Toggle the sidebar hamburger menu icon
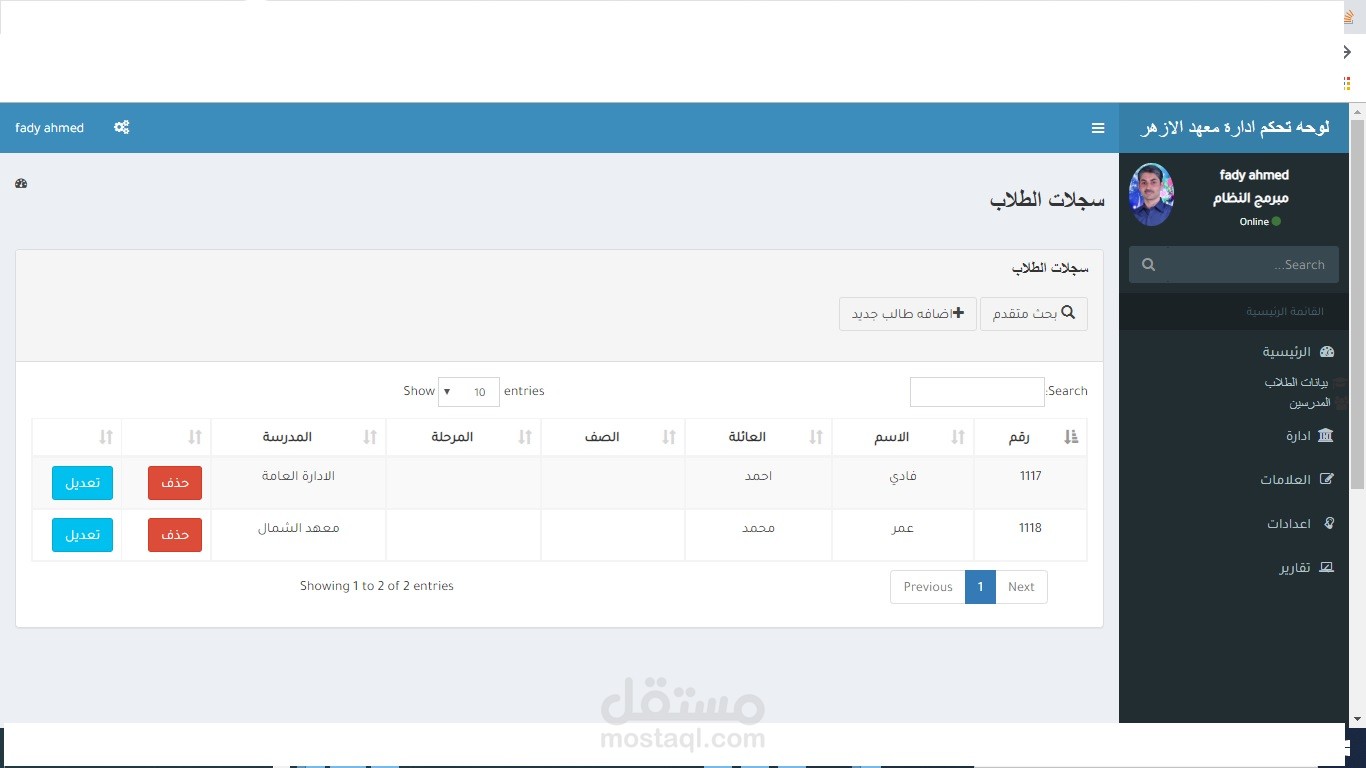The image size is (1366, 768). pyautogui.click(x=1098, y=128)
